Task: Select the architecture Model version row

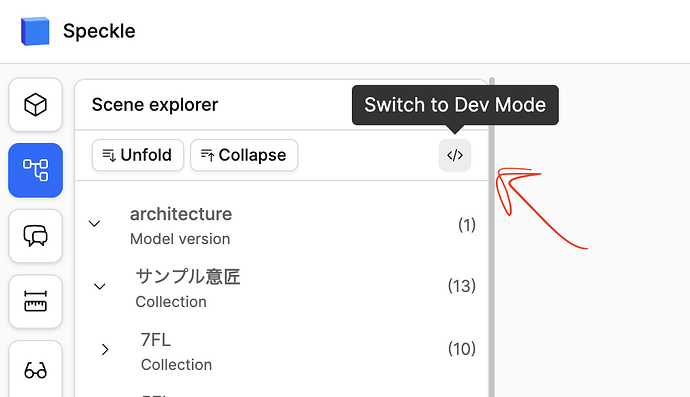Action: coord(282,225)
